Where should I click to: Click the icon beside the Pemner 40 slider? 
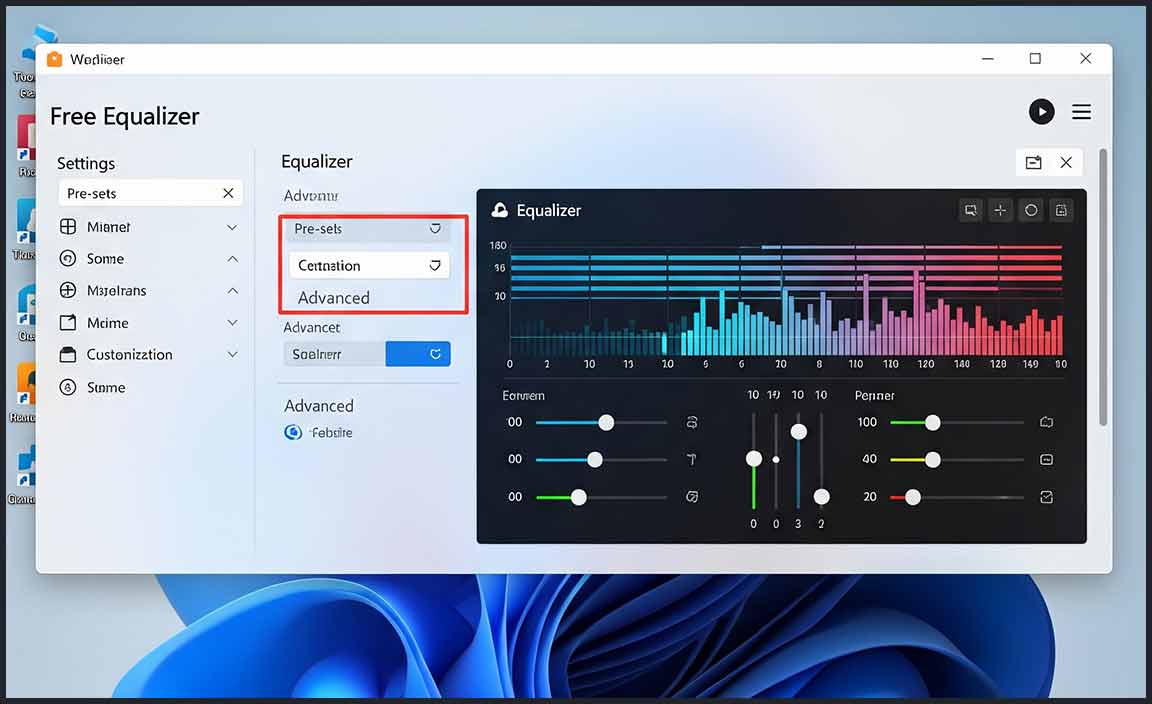[x=1046, y=459]
